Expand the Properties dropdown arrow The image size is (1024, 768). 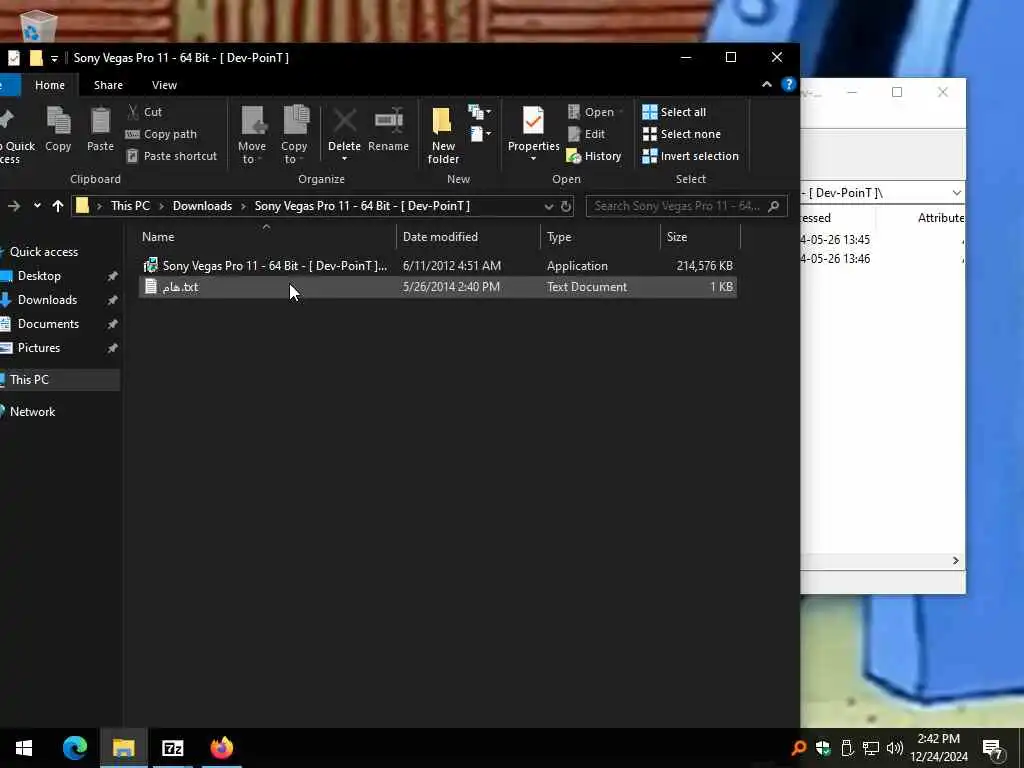click(534, 159)
